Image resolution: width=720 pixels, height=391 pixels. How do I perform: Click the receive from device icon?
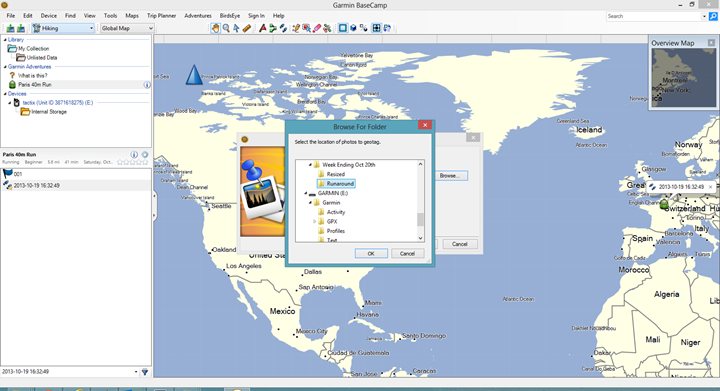[x=21, y=28]
